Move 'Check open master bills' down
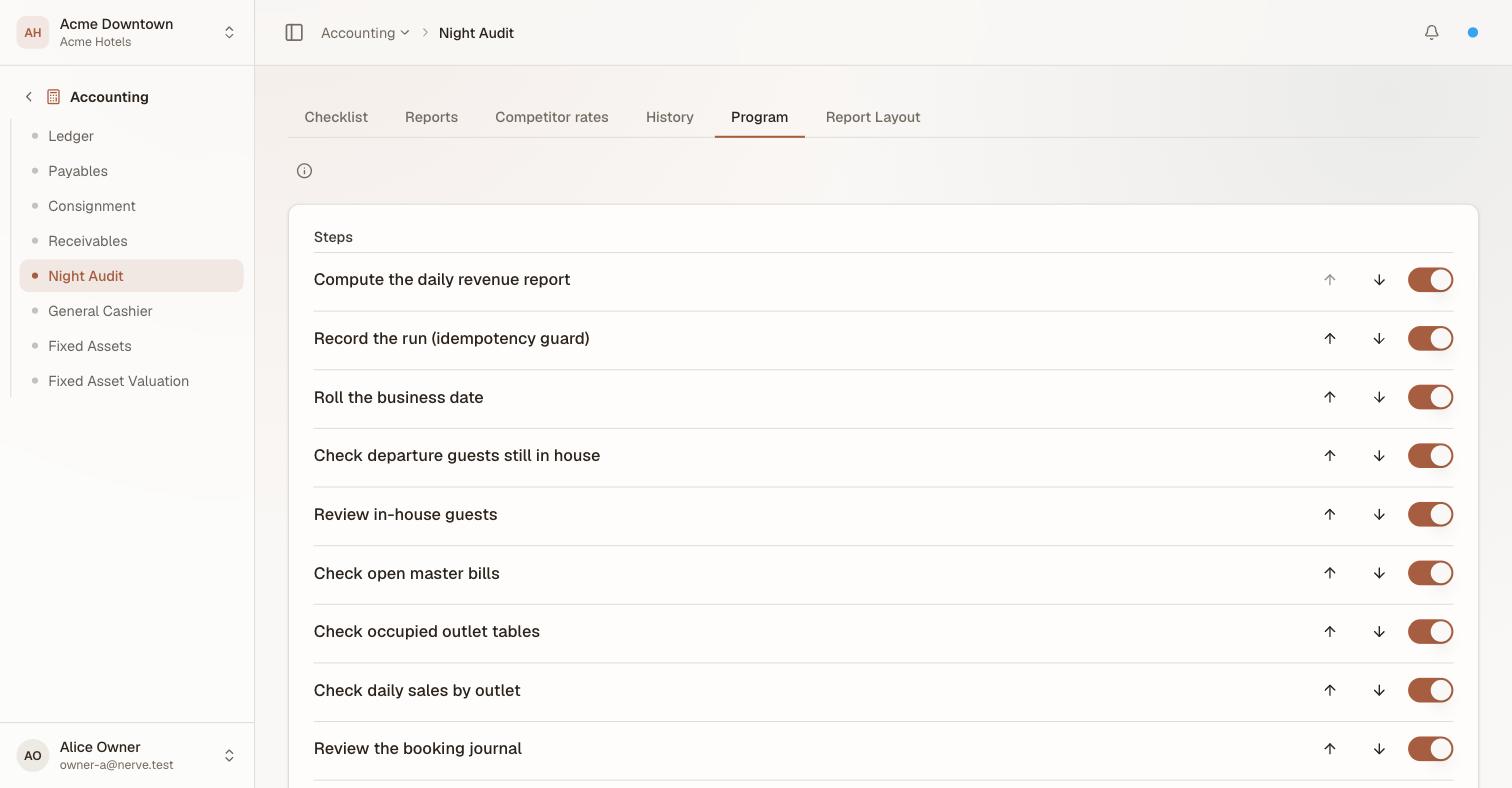Image resolution: width=1512 pixels, height=788 pixels. (x=1379, y=573)
